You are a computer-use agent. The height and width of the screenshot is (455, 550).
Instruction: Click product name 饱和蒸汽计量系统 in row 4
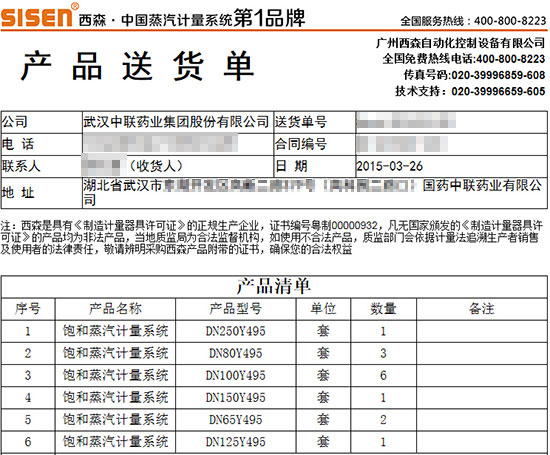click(x=115, y=397)
